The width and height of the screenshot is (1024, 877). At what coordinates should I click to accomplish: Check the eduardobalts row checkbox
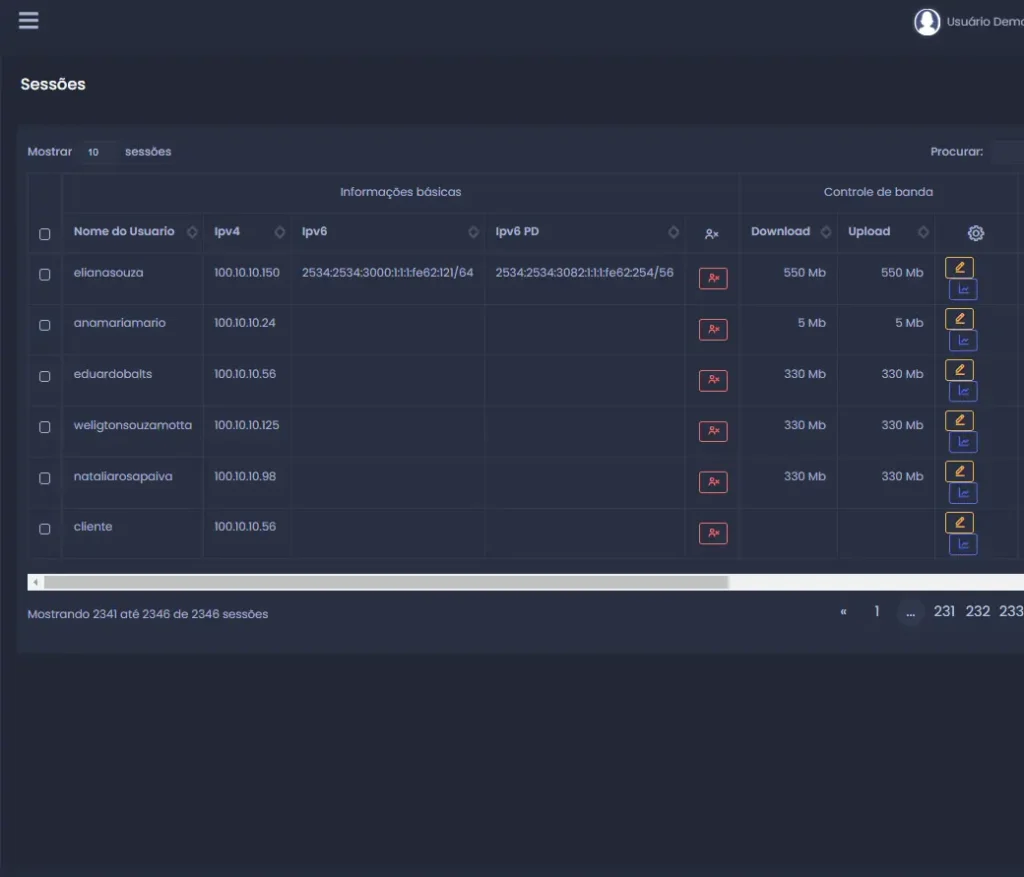point(44,376)
